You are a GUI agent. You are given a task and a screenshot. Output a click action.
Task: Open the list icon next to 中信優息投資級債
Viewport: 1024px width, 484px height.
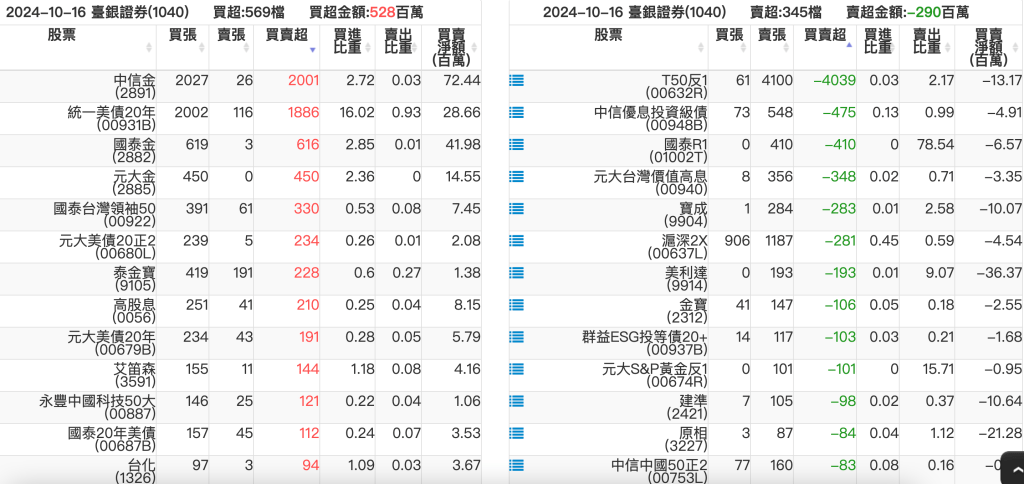coord(516,112)
